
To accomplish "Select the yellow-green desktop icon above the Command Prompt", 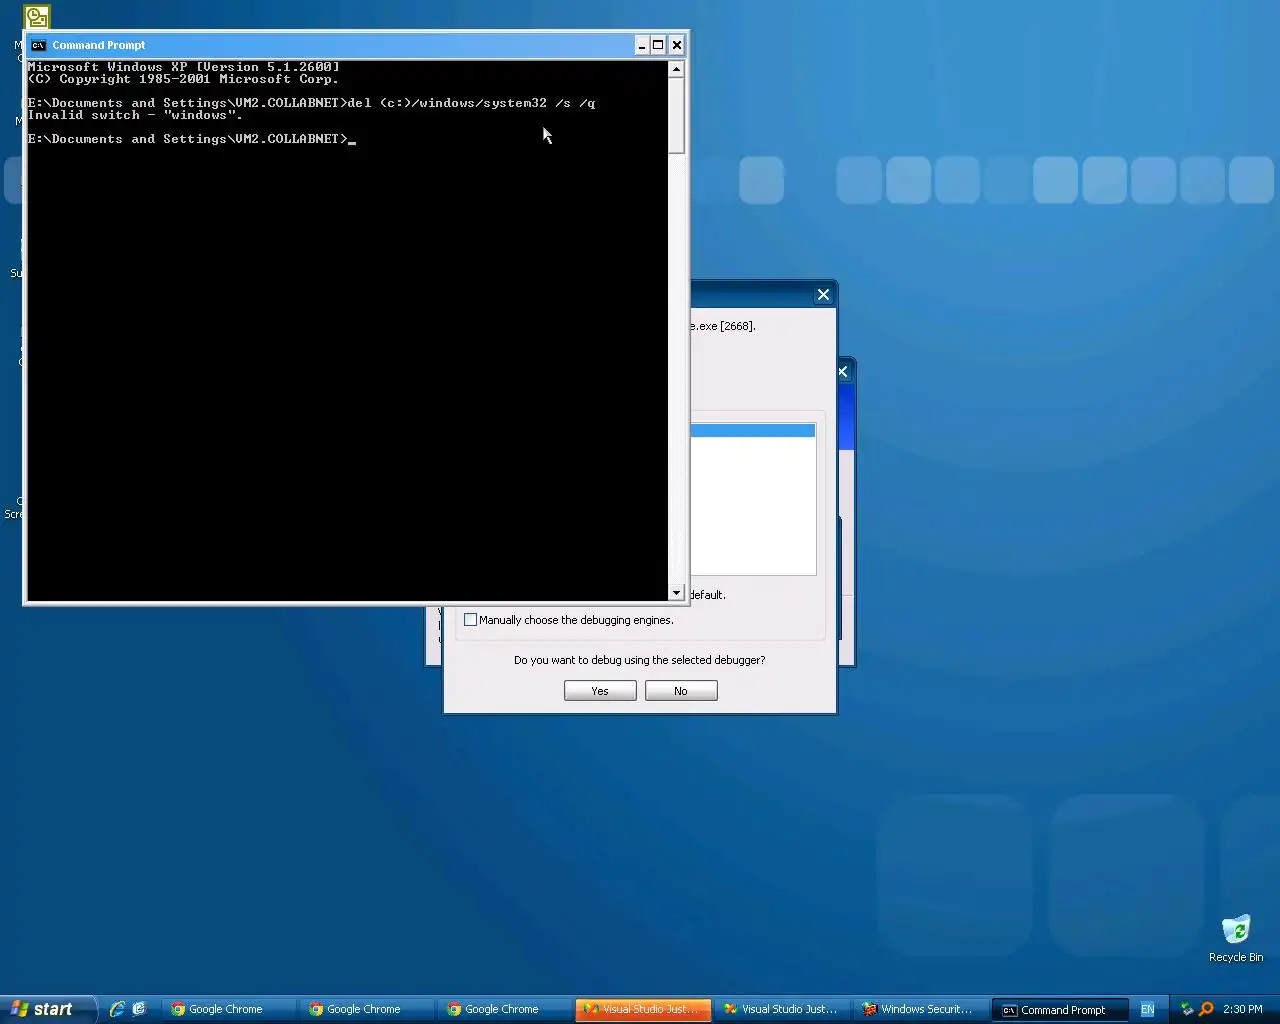I will pos(37,17).
